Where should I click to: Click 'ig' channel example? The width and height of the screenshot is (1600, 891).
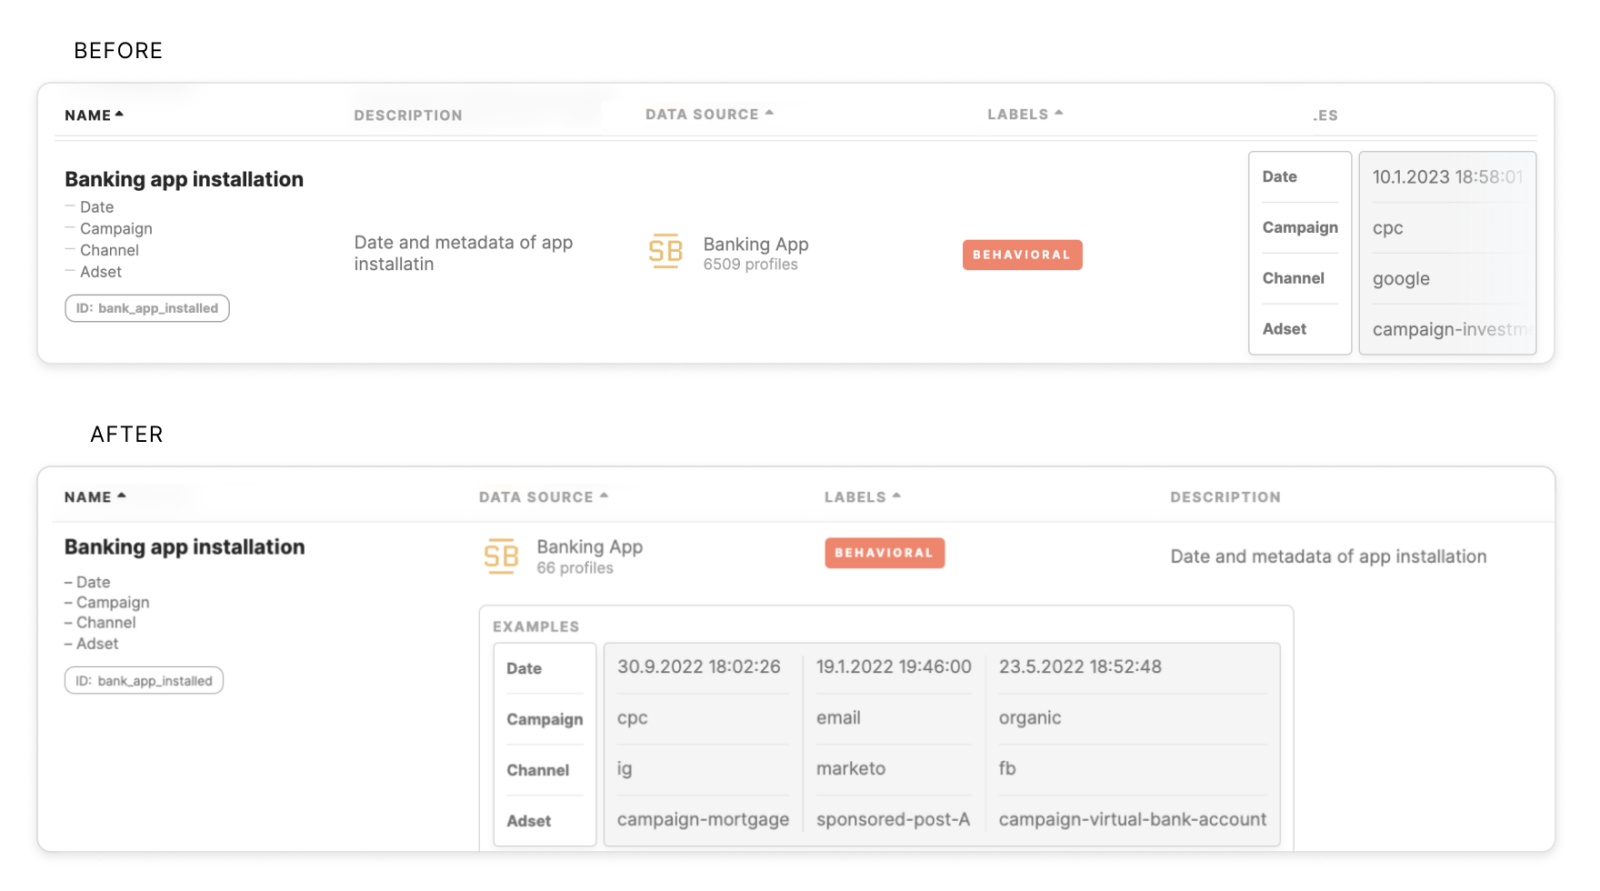point(624,769)
